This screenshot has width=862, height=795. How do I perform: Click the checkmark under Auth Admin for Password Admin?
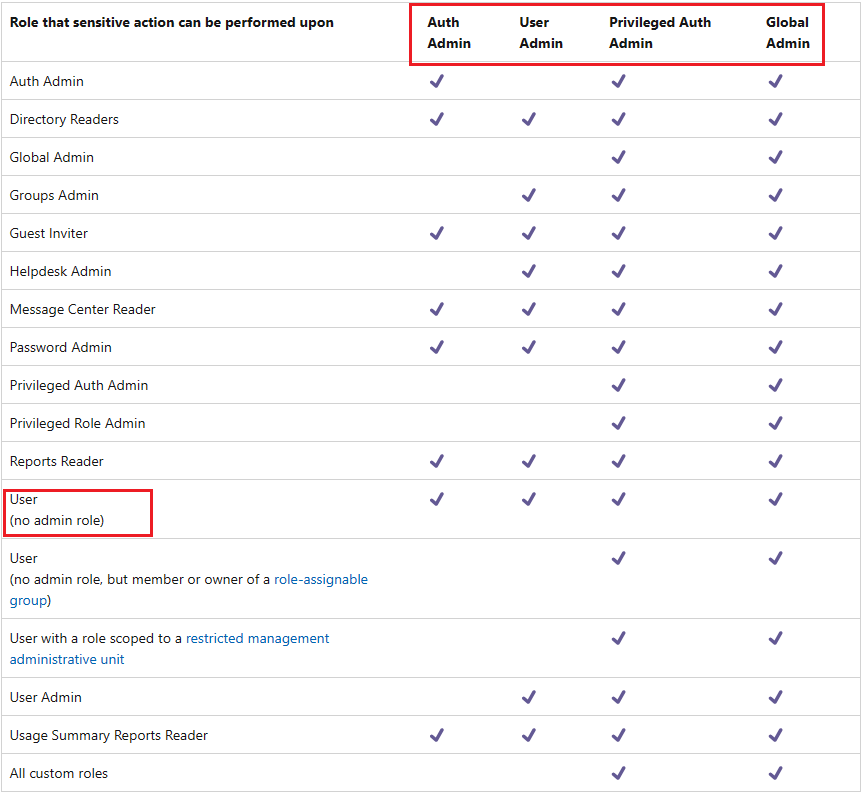tap(437, 347)
